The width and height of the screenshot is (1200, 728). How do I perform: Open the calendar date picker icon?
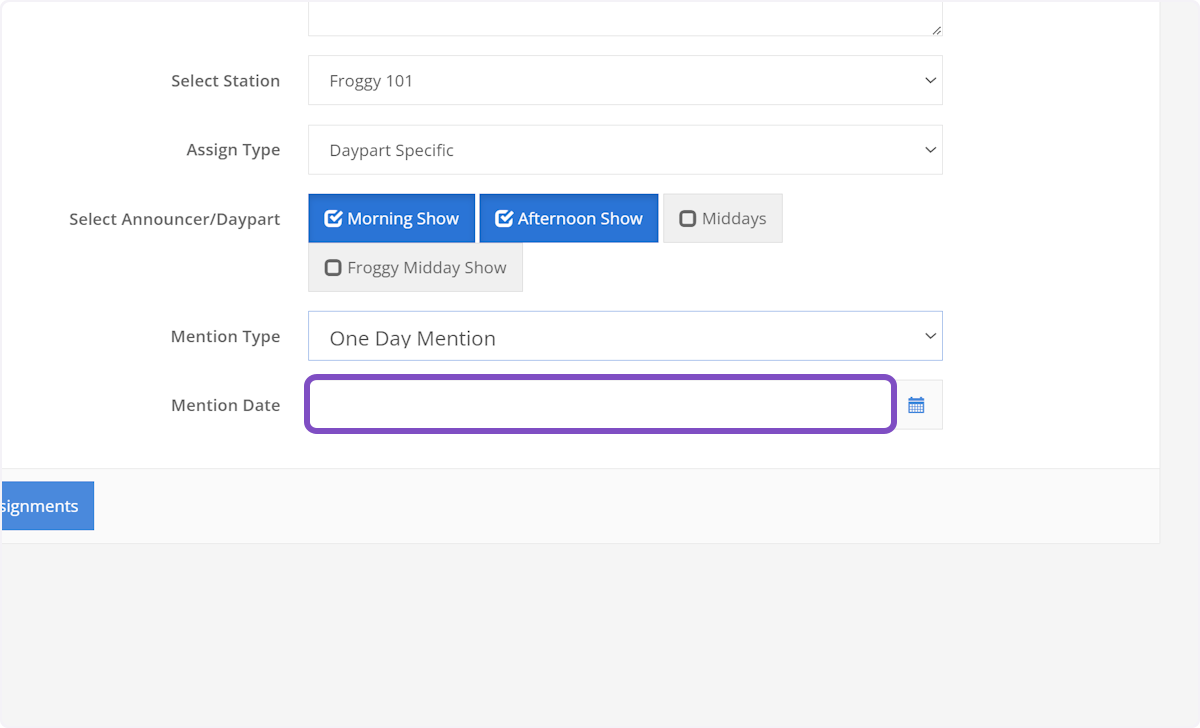[916, 405]
